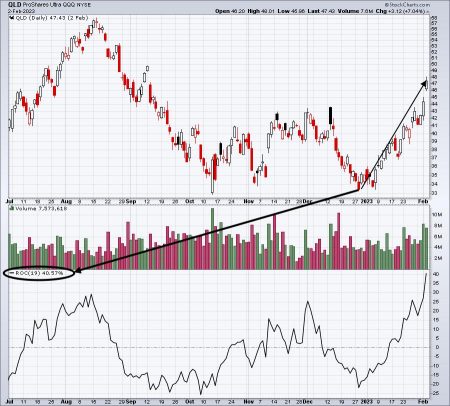The height and width of the screenshot is (406, 450).
Task: Click the tallest October volume bar
Action: point(213,239)
